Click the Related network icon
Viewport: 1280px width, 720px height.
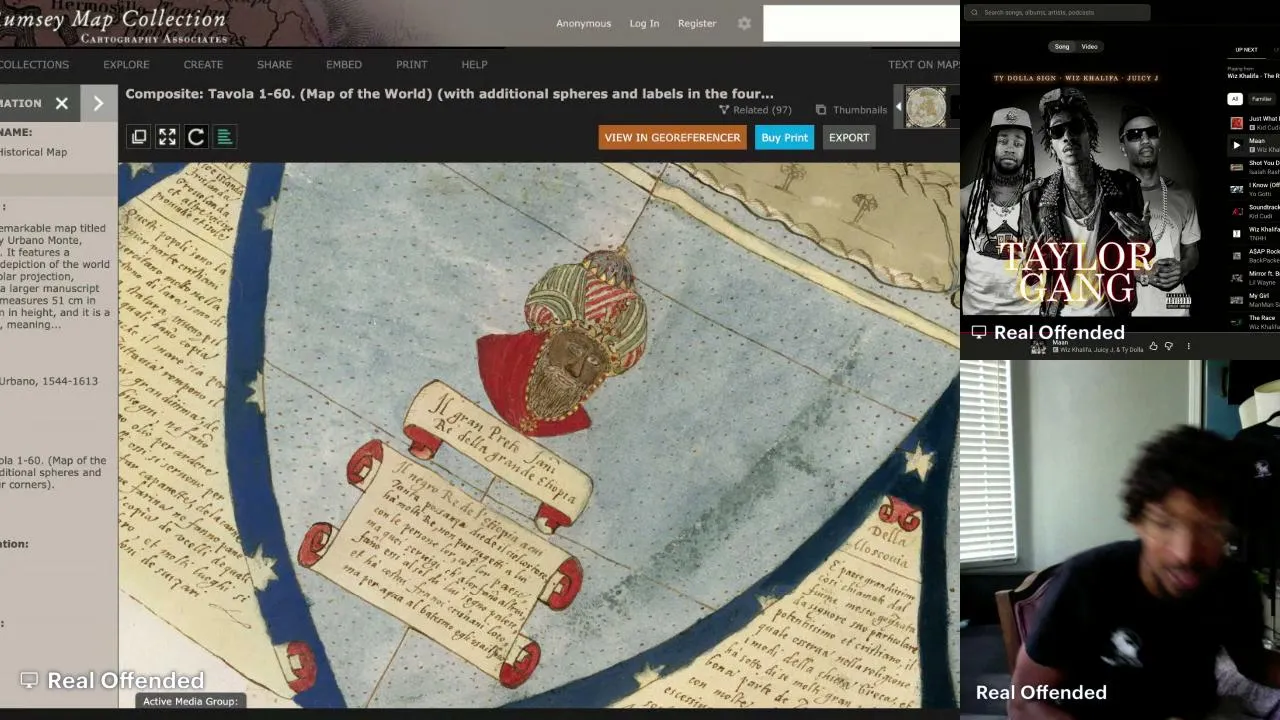pos(724,110)
